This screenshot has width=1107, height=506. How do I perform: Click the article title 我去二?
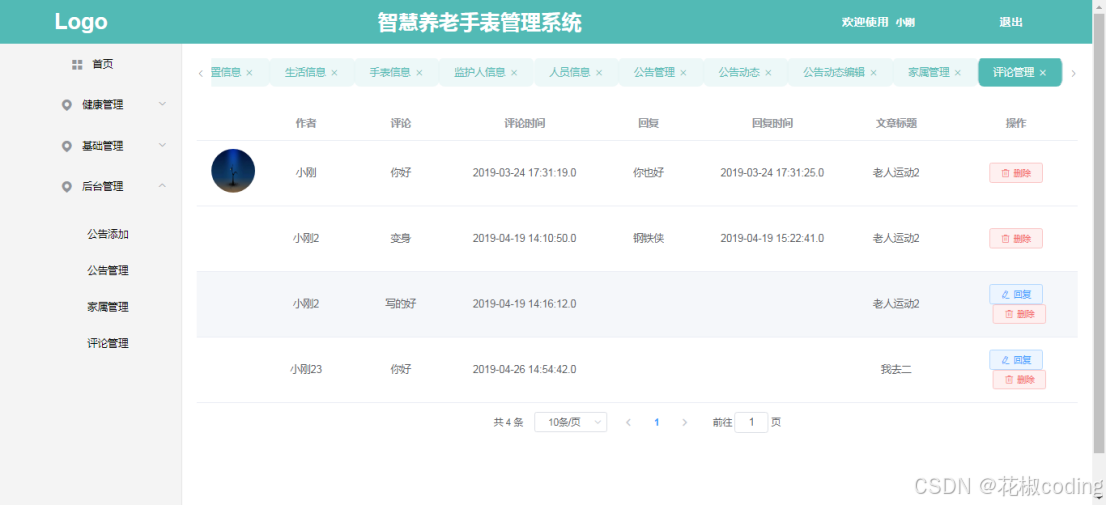(897, 370)
